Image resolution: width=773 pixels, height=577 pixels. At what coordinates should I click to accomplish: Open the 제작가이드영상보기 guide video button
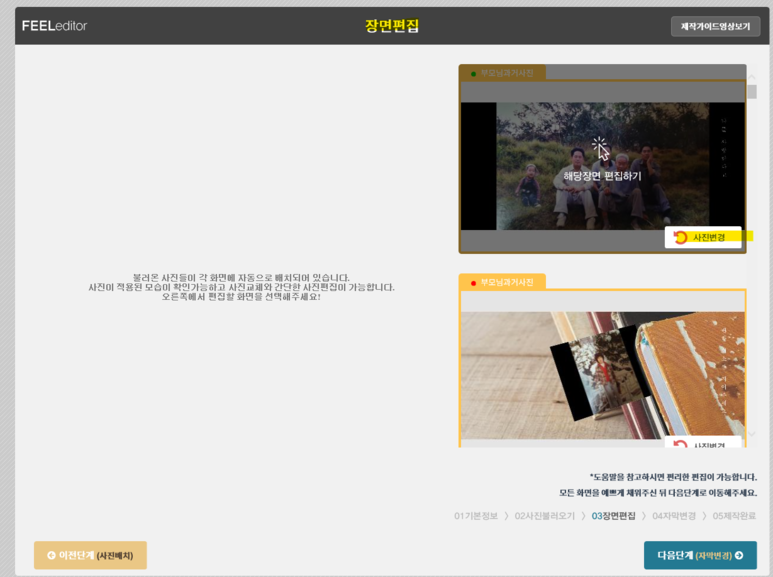[x=715, y=26]
